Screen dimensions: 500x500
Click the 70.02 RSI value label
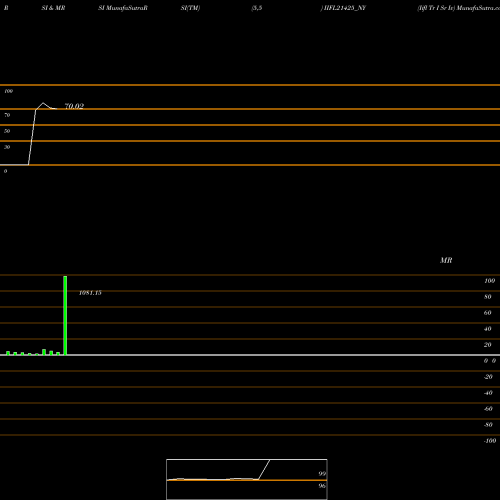click(x=74, y=106)
